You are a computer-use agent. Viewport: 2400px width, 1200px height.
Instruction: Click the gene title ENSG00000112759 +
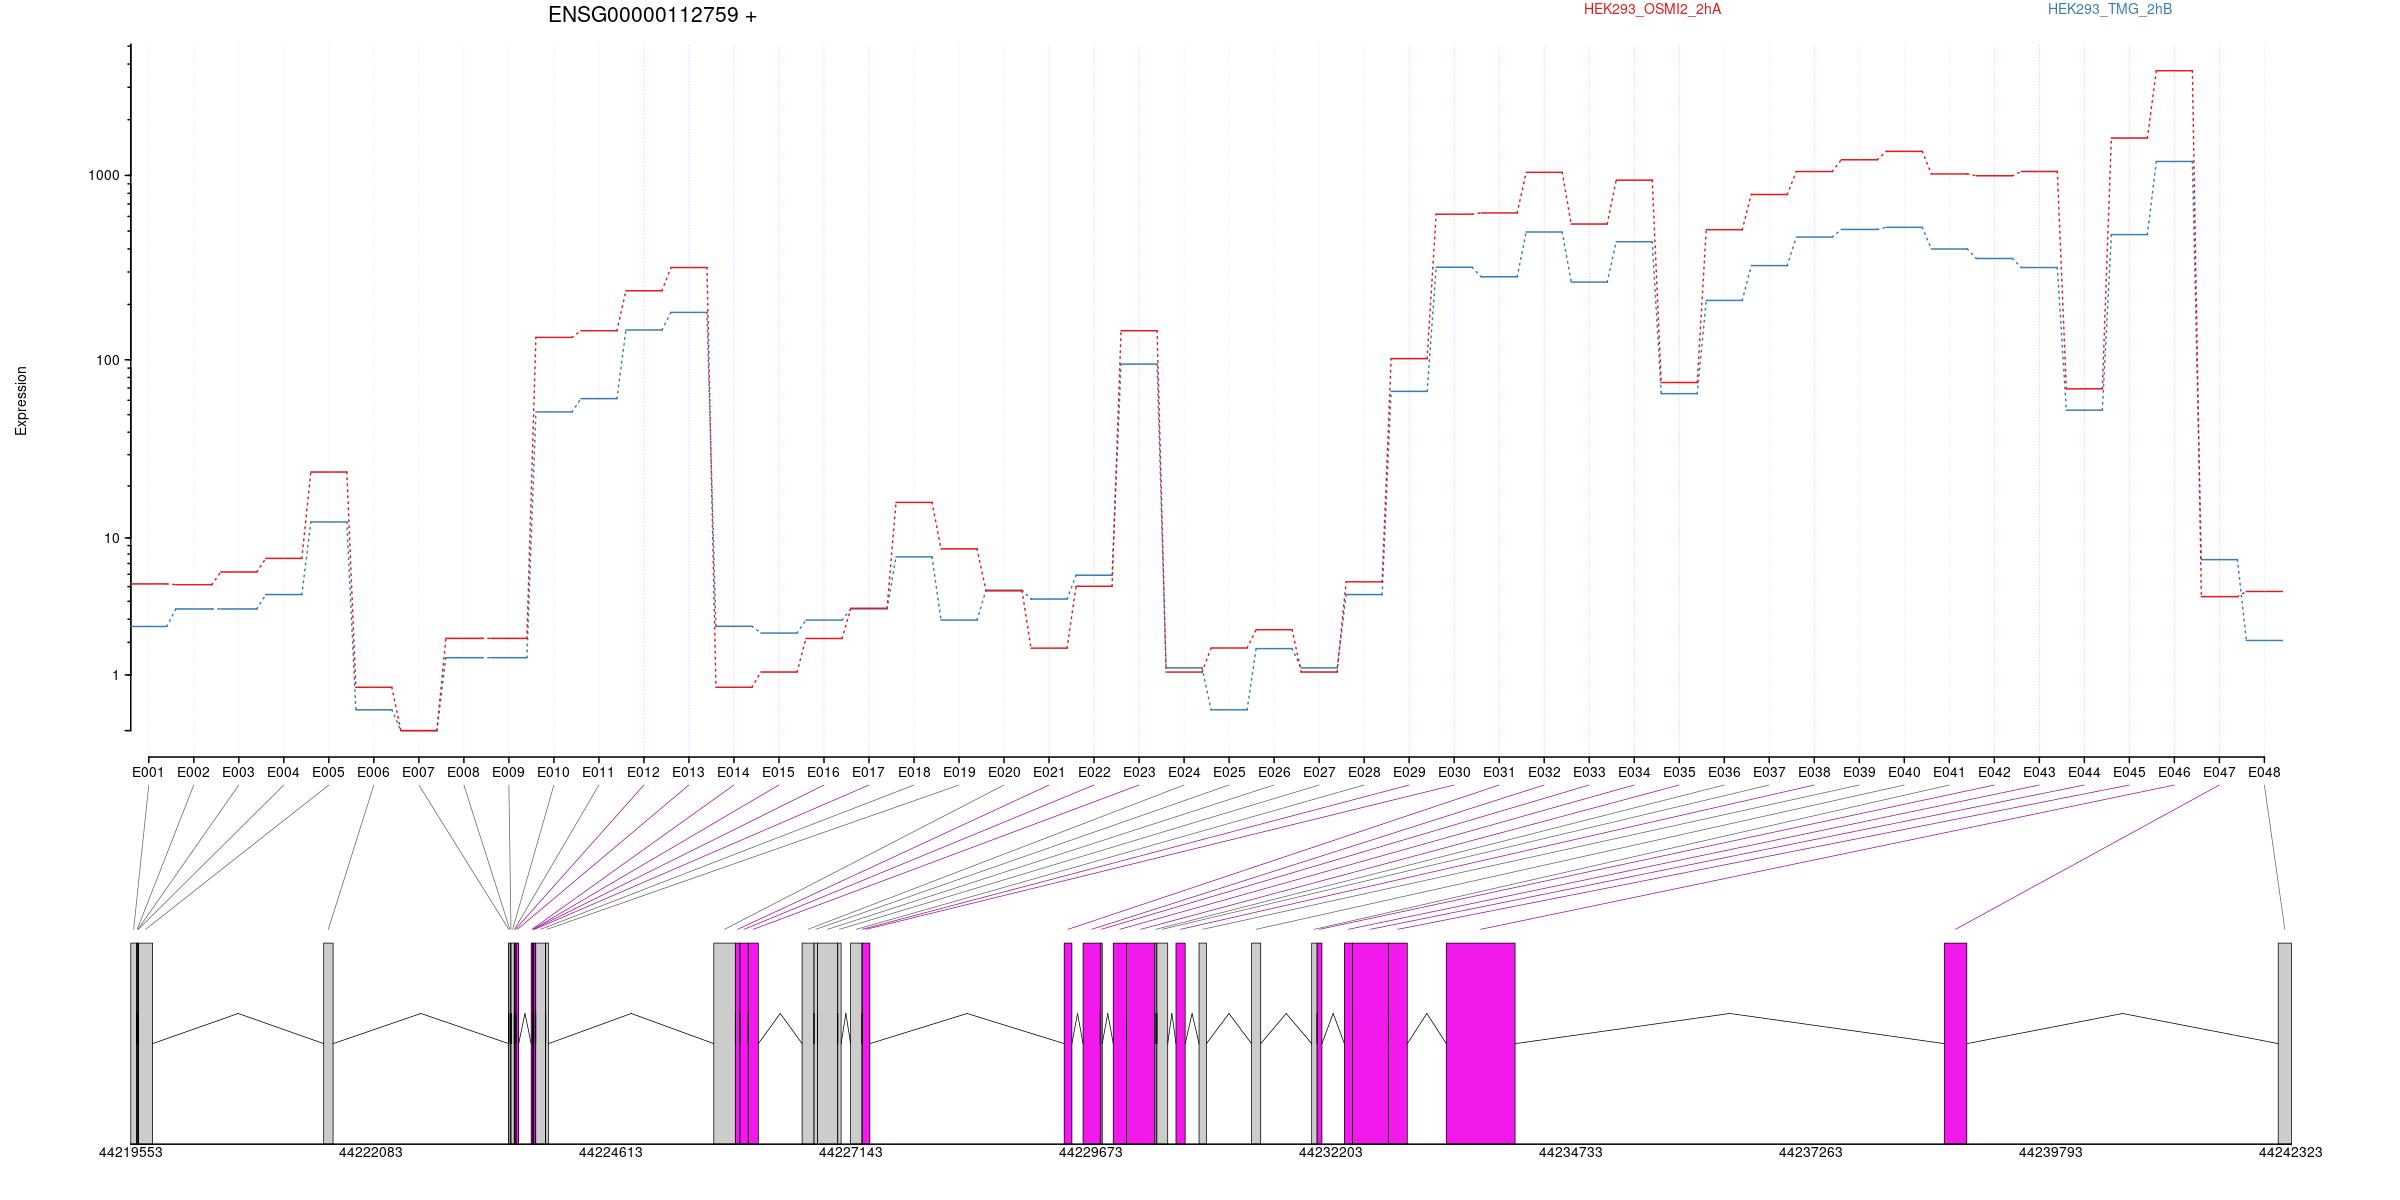pyautogui.click(x=652, y=15)
